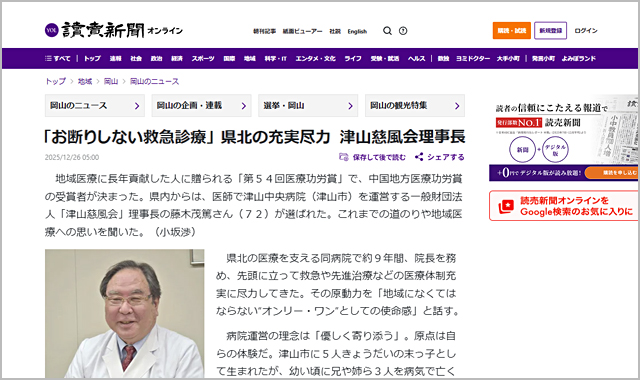This screenshot has width=640, height=380.
Task: Select スポーツ in the navigation bar
Action: (x=203, y=58)
